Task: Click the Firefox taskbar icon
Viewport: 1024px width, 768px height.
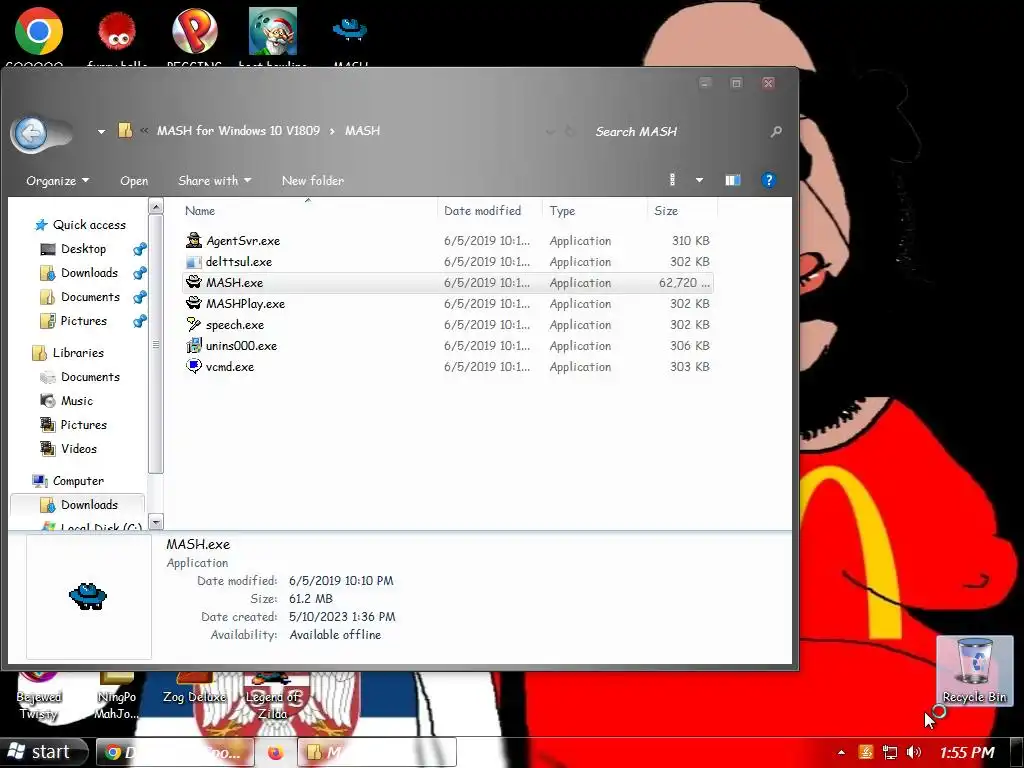Action: 275,752
